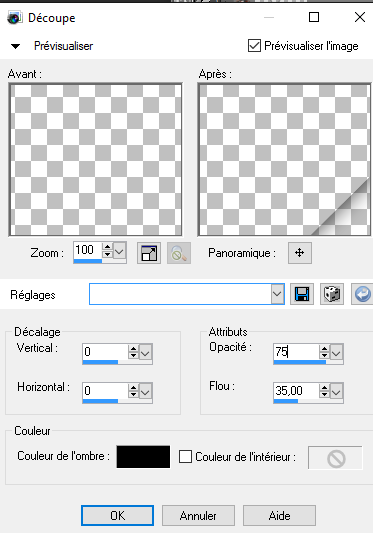Screen dimensions: 373x533
Task: Click OK to apply the cutout
Action: 117,516
